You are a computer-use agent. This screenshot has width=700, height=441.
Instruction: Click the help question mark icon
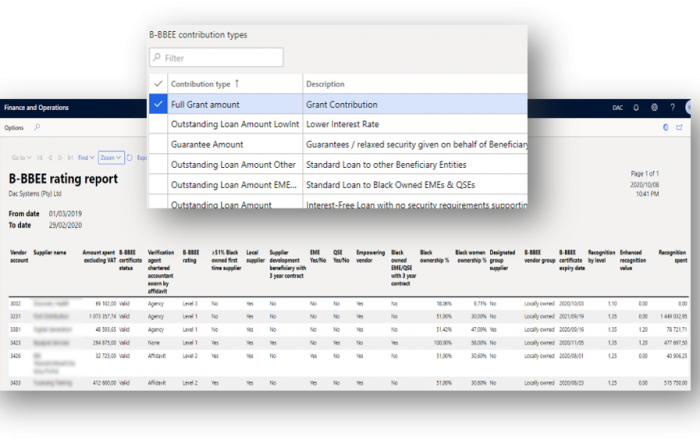672,107
